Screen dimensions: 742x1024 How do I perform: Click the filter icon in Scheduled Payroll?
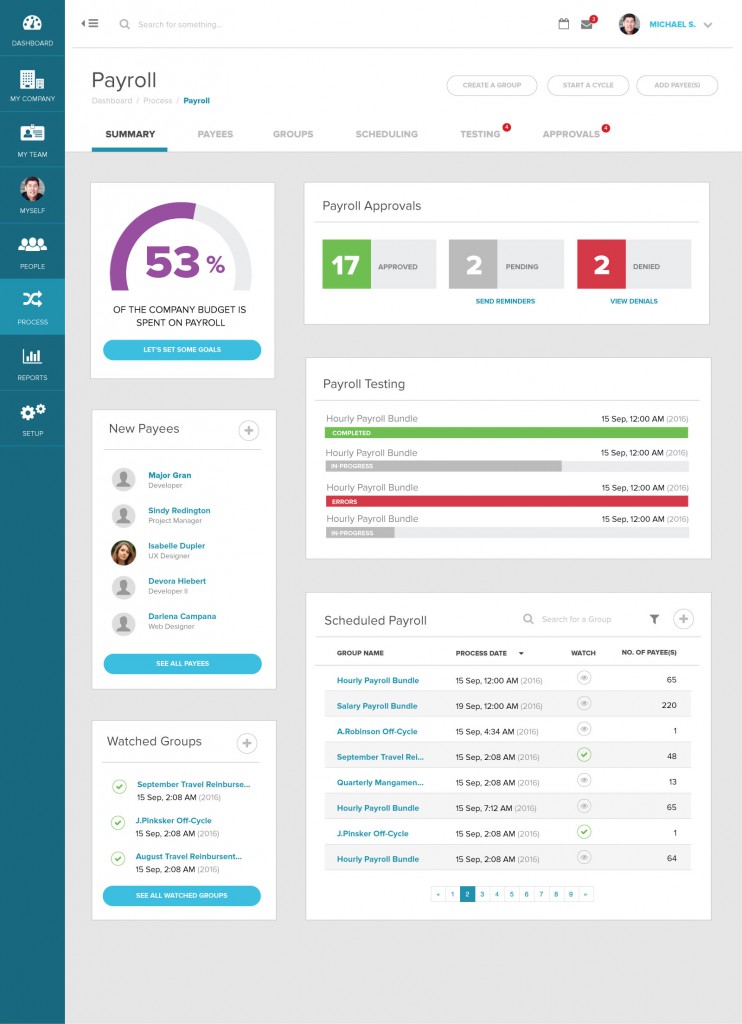click(x=654, y=620)
